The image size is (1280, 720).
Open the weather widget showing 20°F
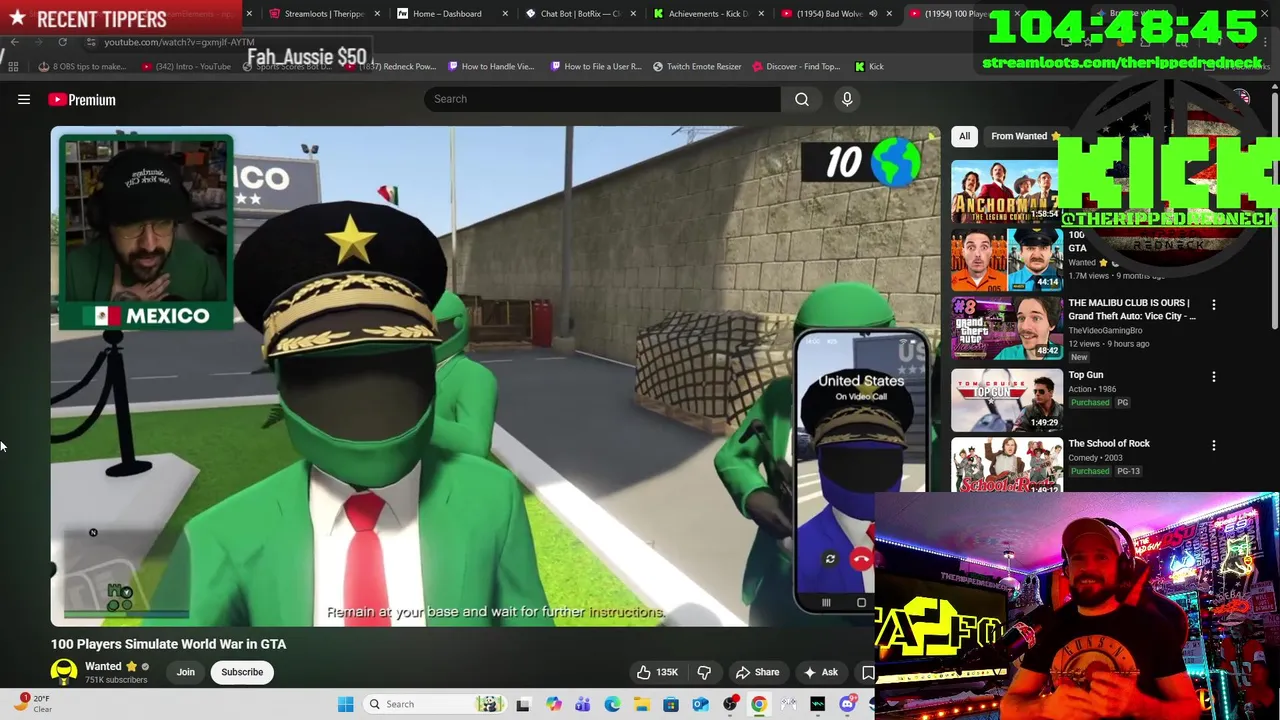(x=33, y=704)
